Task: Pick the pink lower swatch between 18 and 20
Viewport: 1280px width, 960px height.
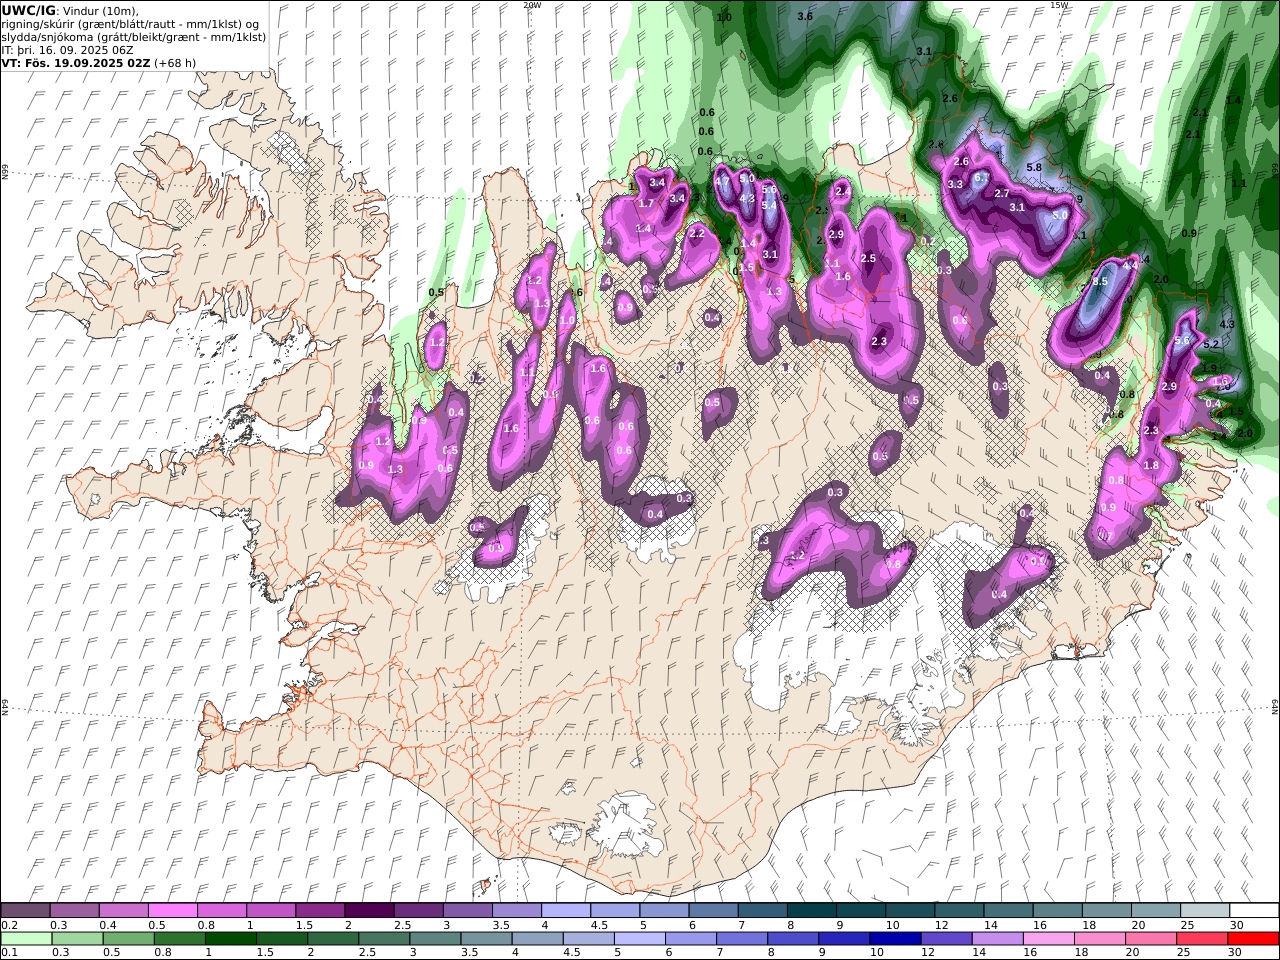Action: tap(1099, 939)
